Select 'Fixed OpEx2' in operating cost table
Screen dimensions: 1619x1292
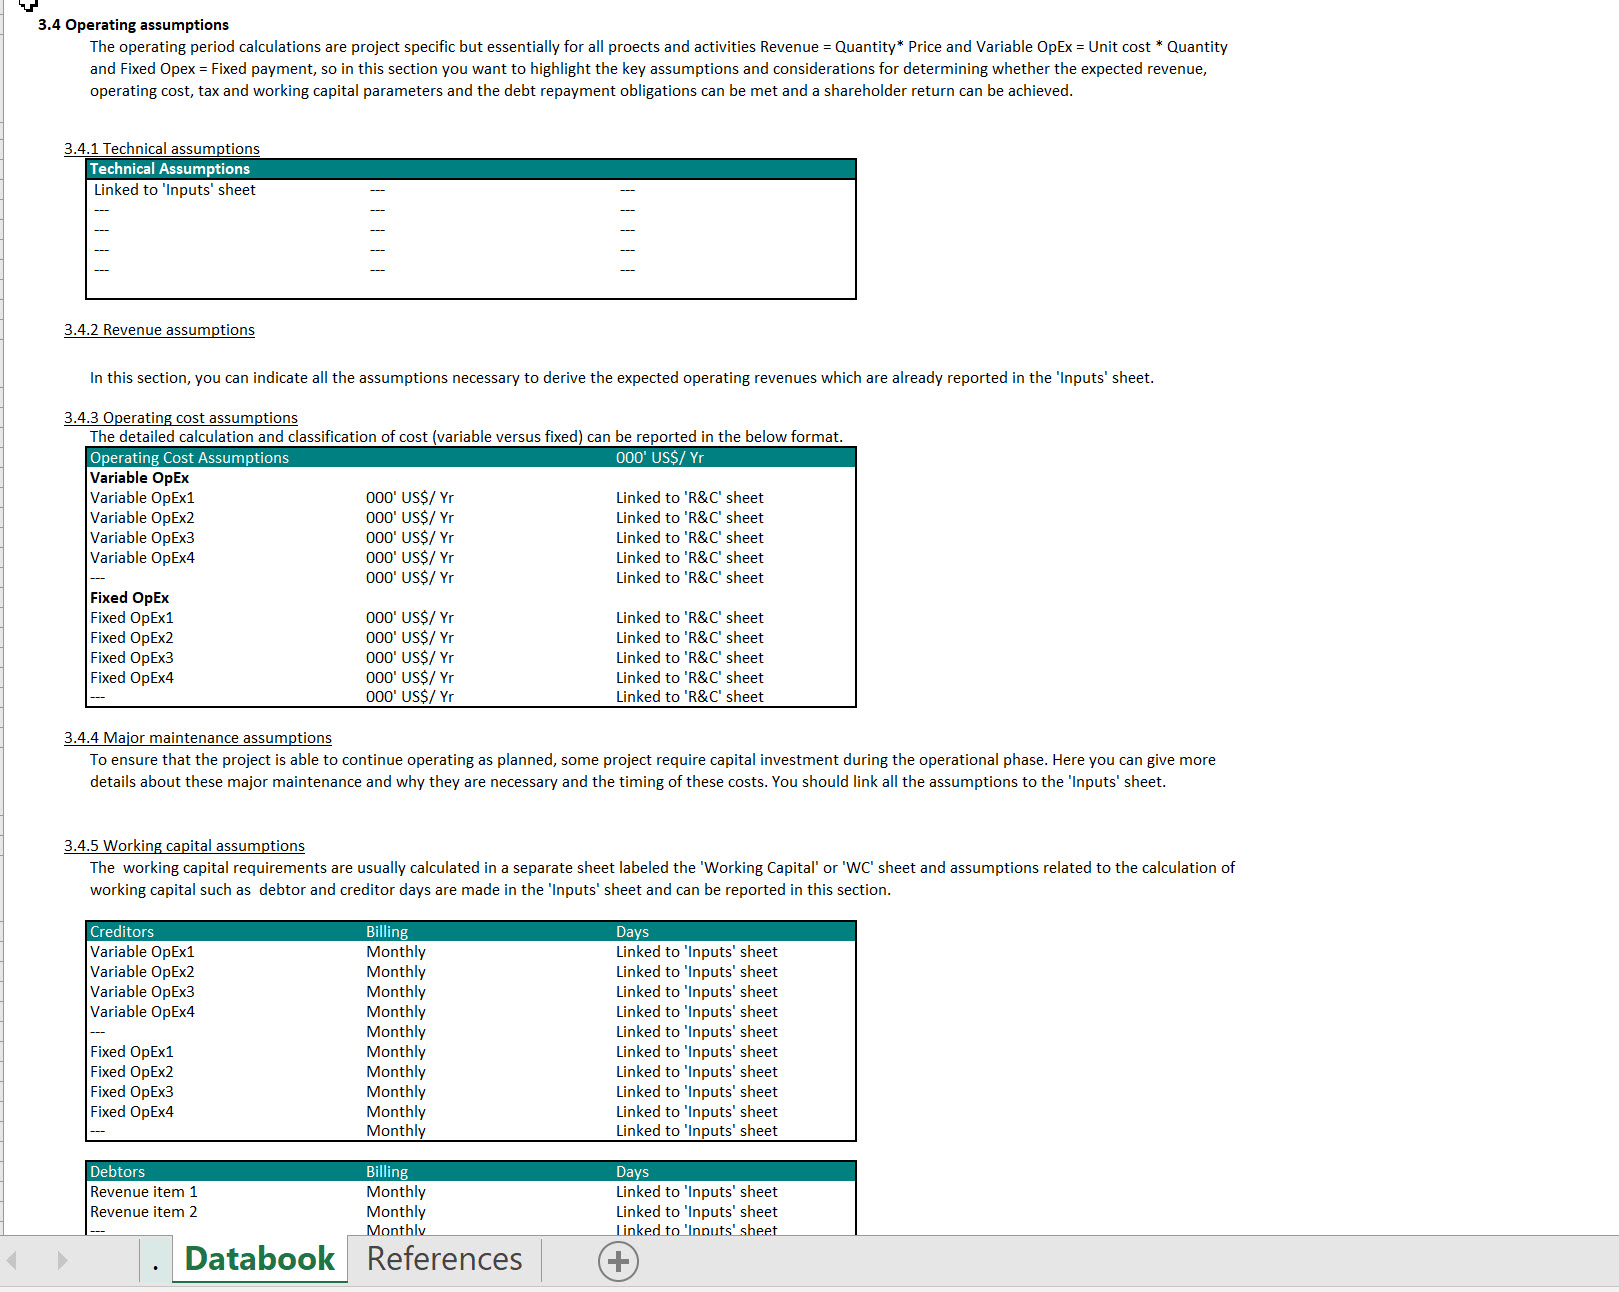tap(132, 638)
